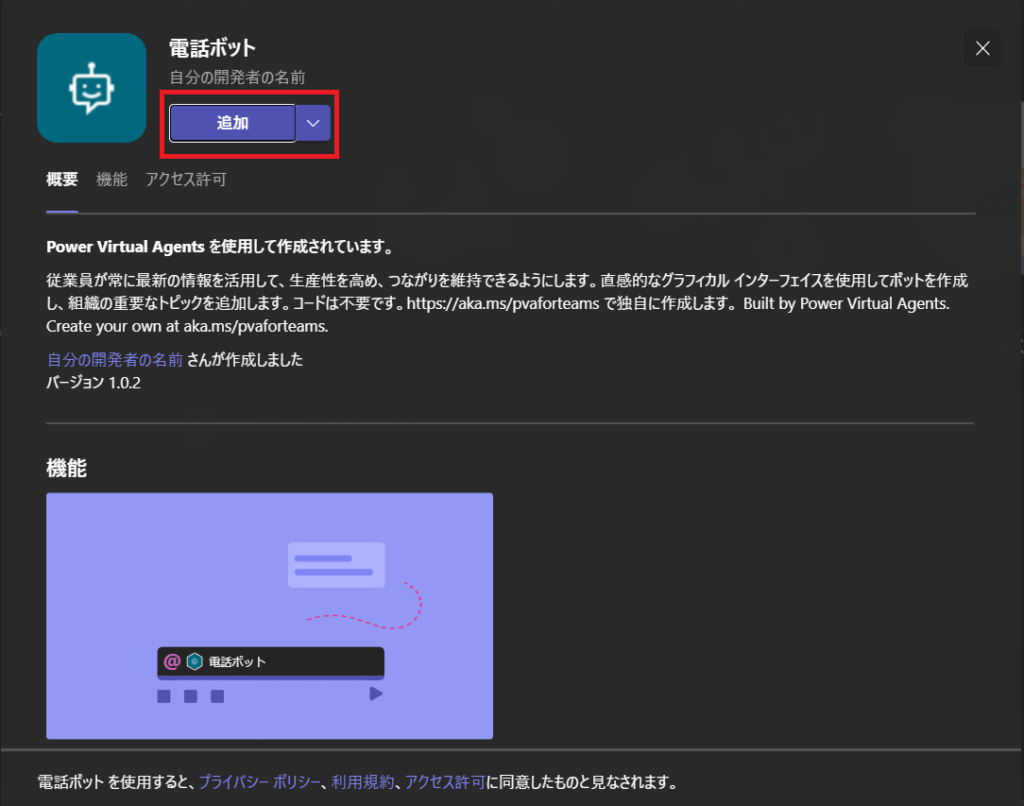Open the 自分の開発者の名前 creator link
The height and width of the screenshot is (806, 1024).
click(115, 360)
